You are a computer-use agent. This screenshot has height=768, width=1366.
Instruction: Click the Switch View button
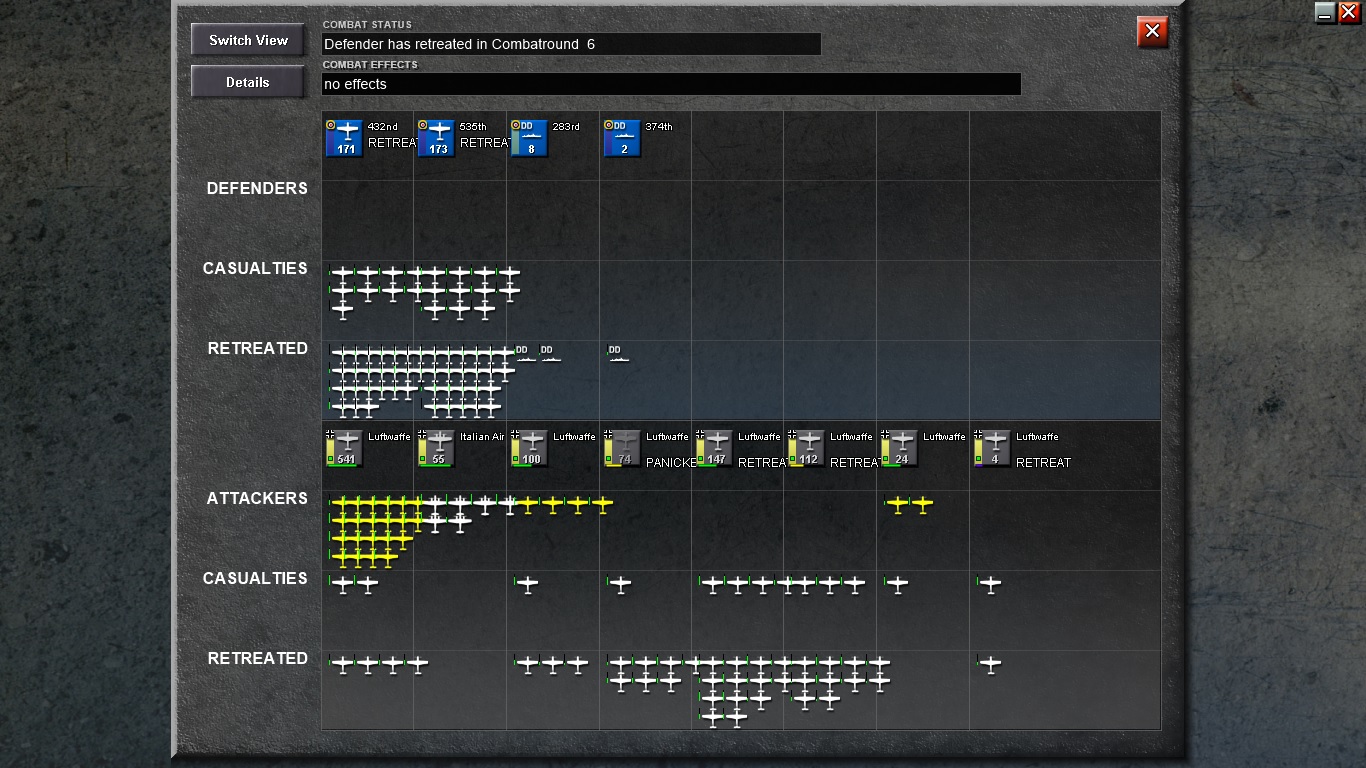point(248,40)
